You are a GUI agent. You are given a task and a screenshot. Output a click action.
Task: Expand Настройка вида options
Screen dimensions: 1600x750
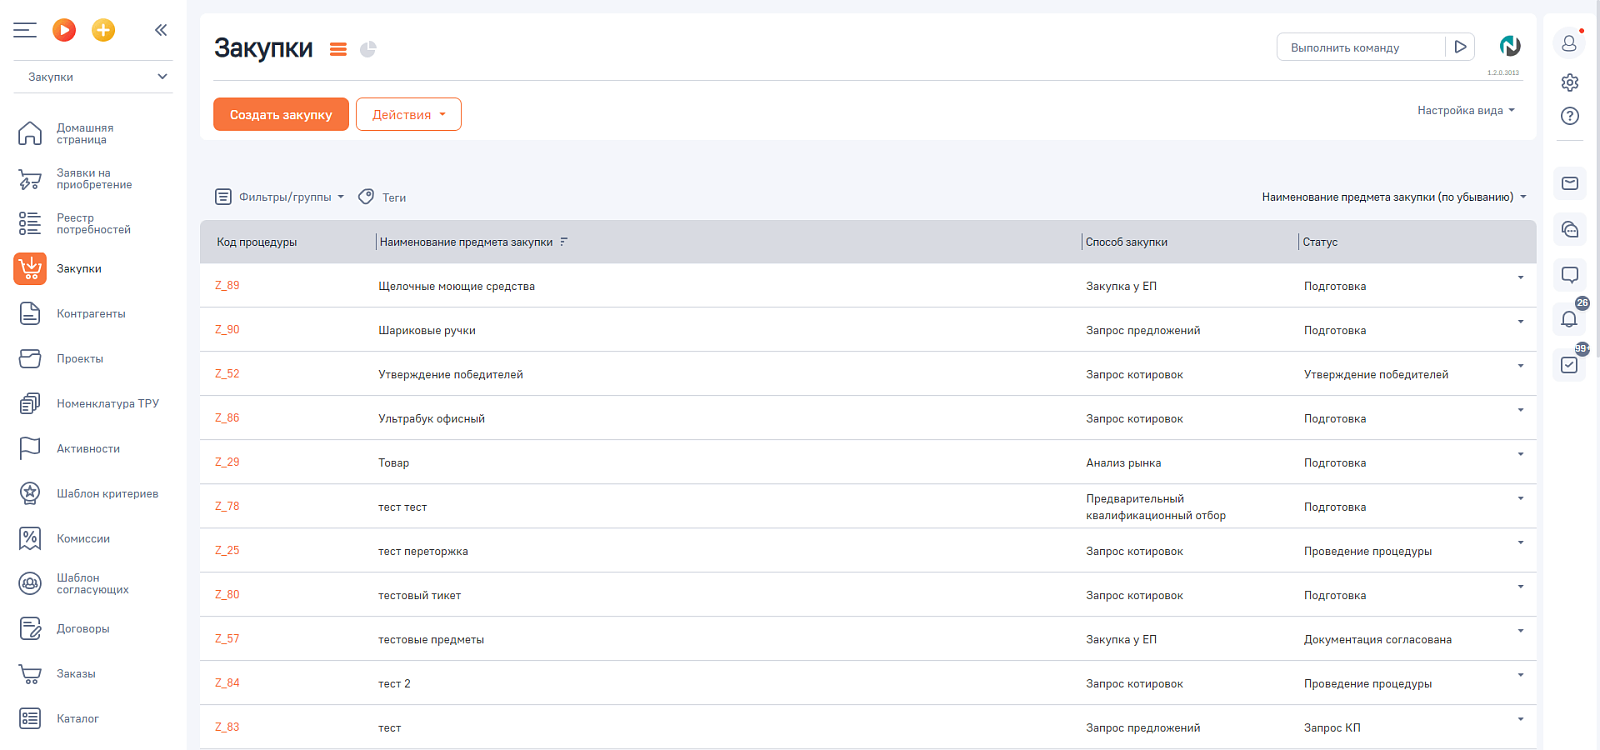tap(1466, 110)
